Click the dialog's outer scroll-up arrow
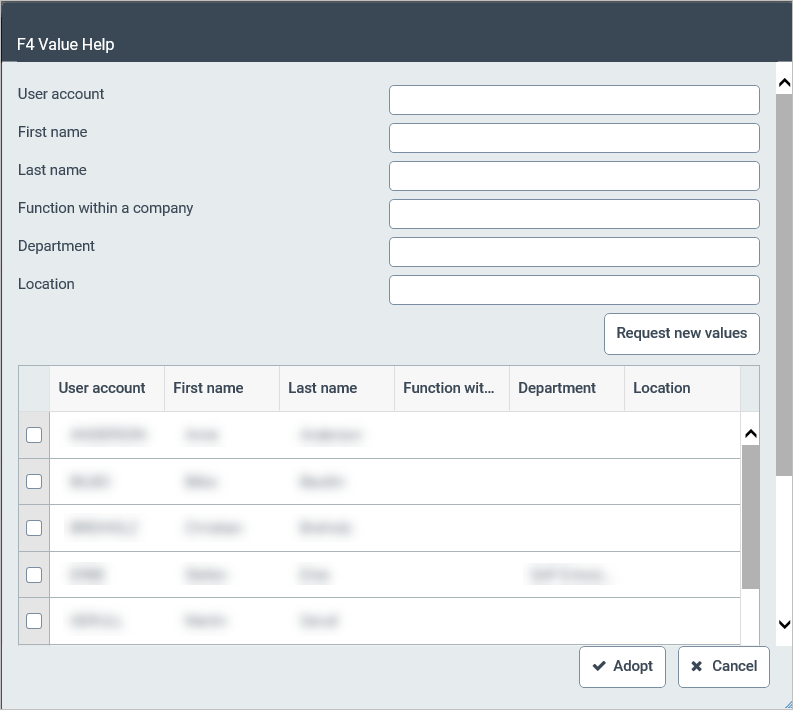Viewport: 793px width, 710px height. point(784,83)
